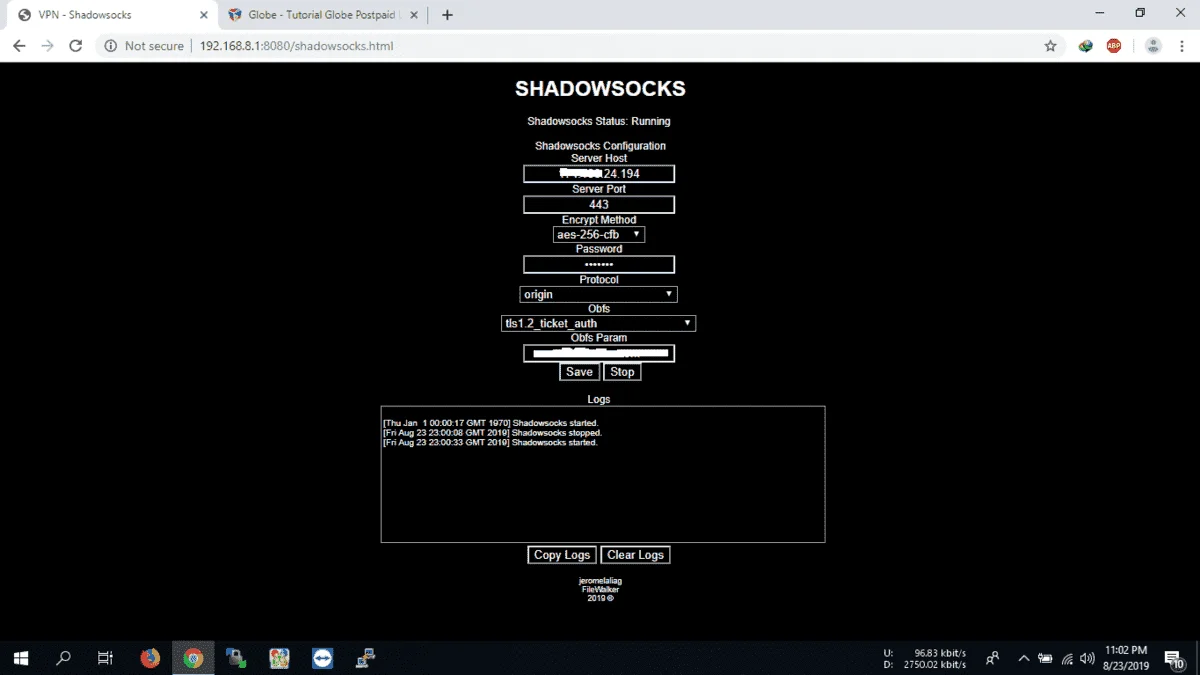
Task: Bookmark this page with the star
Action: [1050, 46]
